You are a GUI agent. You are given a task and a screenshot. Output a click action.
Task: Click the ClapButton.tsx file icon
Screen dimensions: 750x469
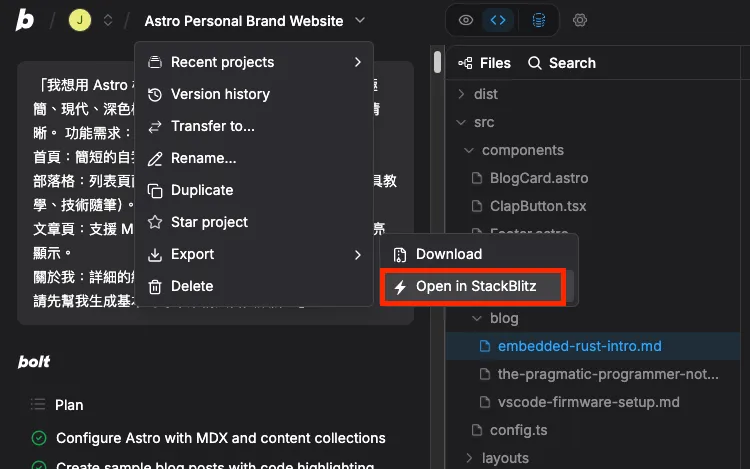(477, 206)
